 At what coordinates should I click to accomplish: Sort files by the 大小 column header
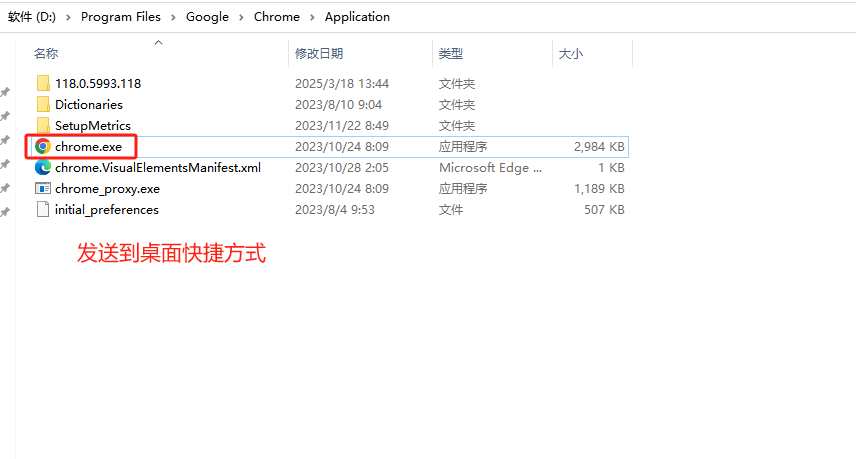point(570,53)
